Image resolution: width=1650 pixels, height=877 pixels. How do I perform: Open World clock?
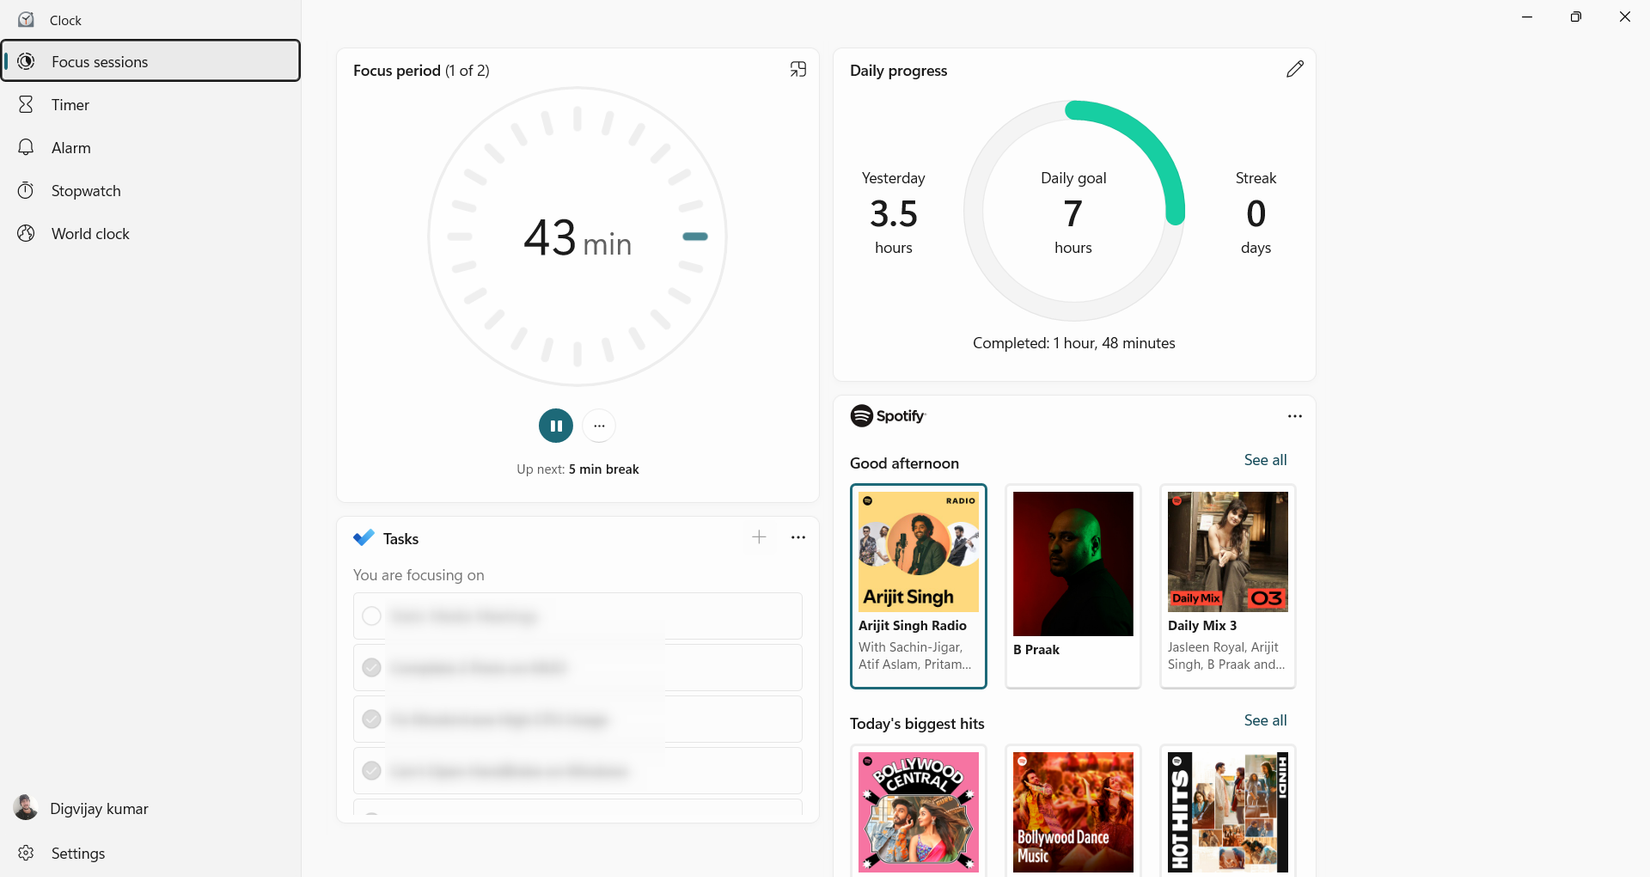[x=151, y=233]
